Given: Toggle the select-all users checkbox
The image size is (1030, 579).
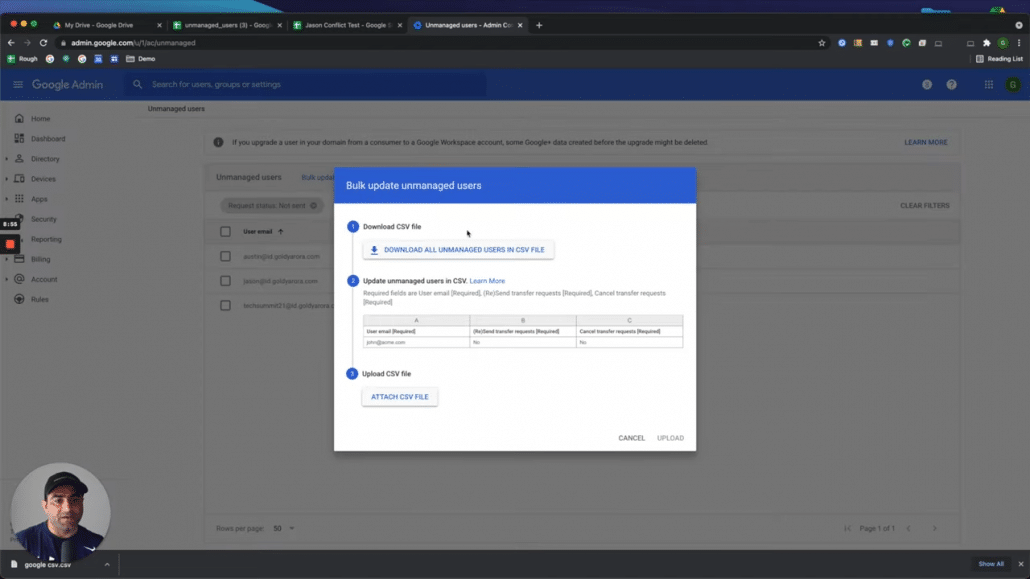Looking at the screenshot, I should [x=225, y=231].
